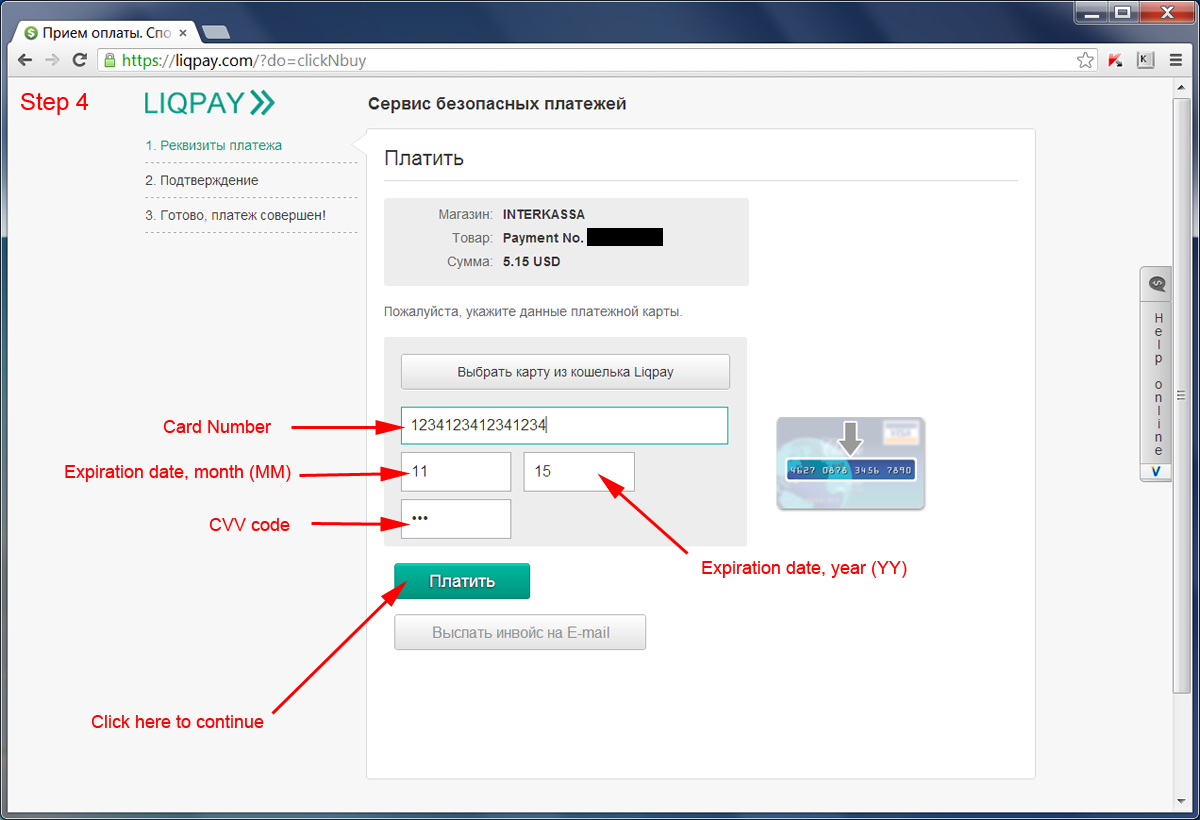The width and height of the screenshot is (1200, 820).
Task: Click the expiration month field
Action: pyautogui.click(x=456, y=471)
